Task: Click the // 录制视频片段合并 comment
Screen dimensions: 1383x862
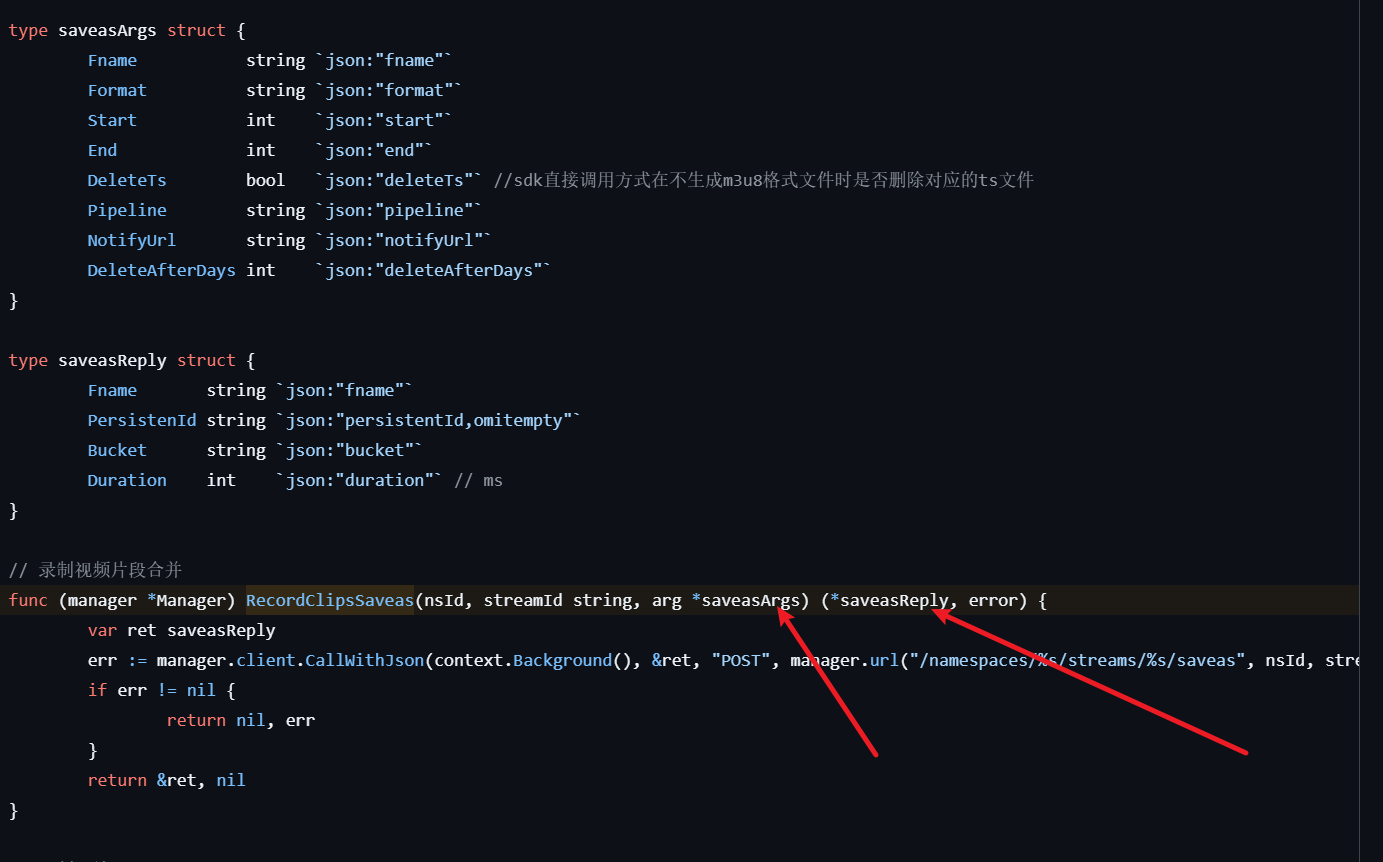Action: click(x=95, y=570)
